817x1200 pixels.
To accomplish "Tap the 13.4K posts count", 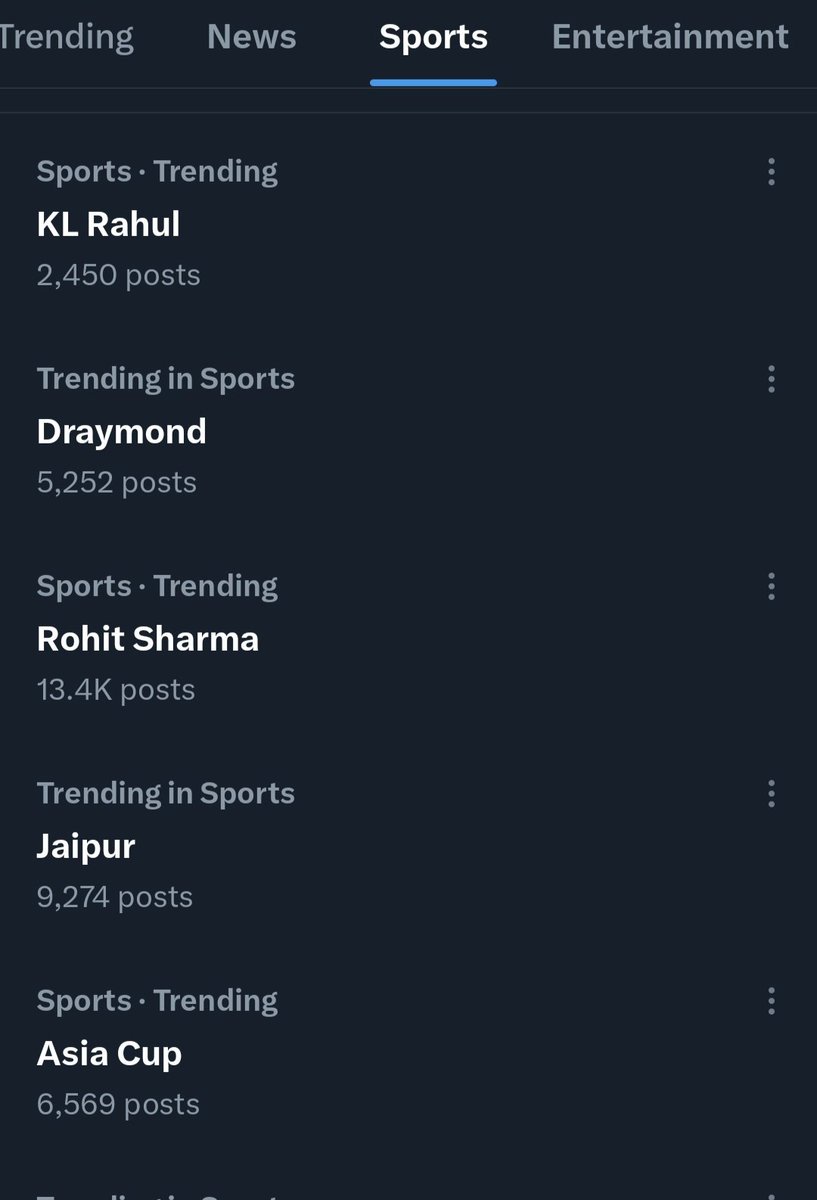I will [x=115, y=690].
